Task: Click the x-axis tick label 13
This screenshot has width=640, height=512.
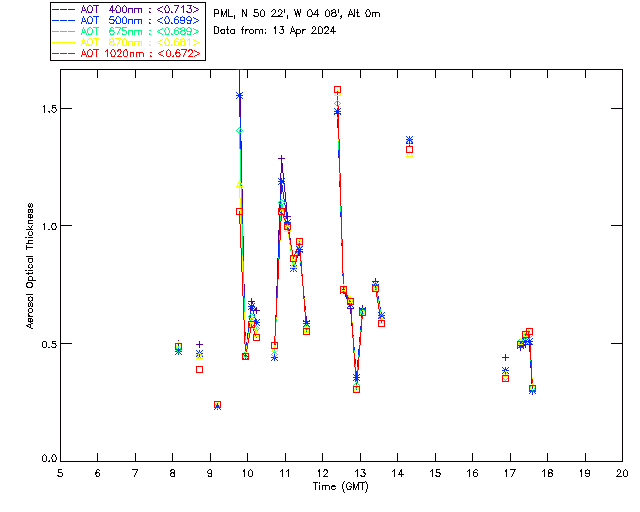Action: [360, 474]
